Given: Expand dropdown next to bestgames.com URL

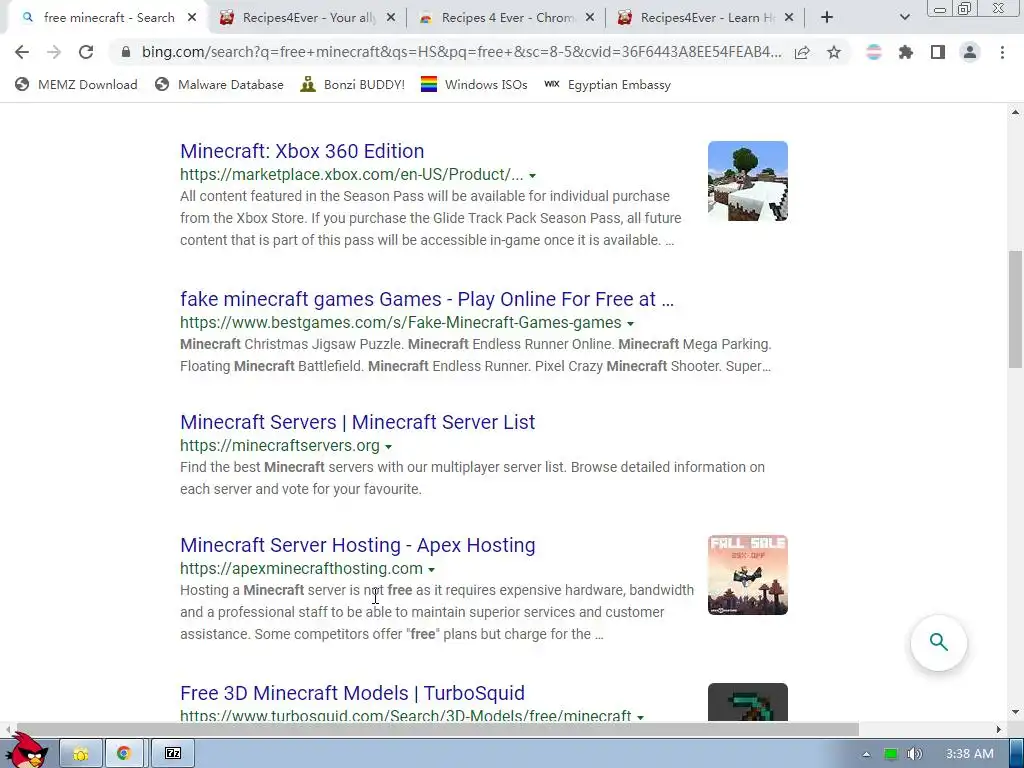Looking at the screenshot, I should tap(630, 323).
